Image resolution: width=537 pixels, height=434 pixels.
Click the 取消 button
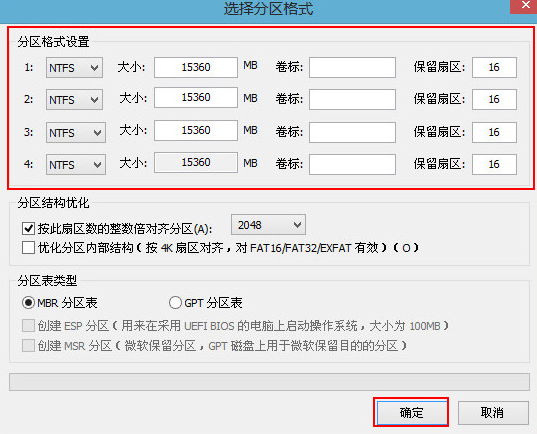(x=493, y=412)
